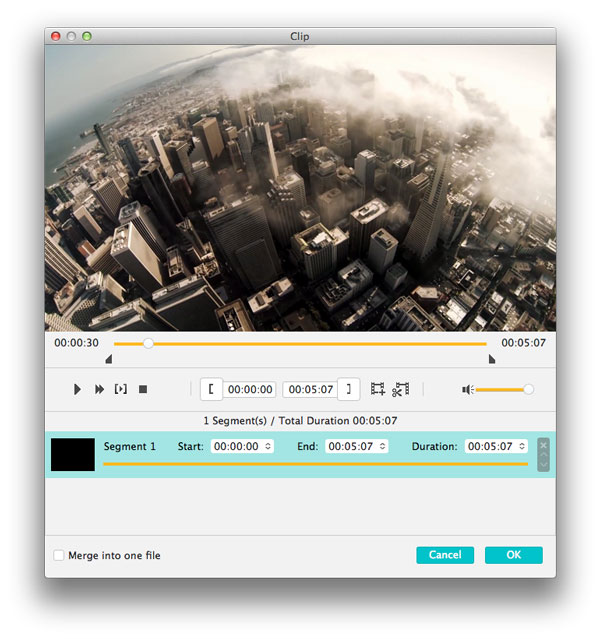Set end point with right bracket button
Screen dimensions: 600x639
(x=349, y=389)
